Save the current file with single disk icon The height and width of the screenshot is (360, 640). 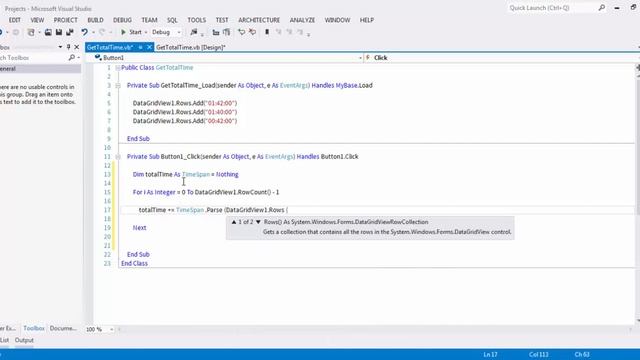point(59,32)
